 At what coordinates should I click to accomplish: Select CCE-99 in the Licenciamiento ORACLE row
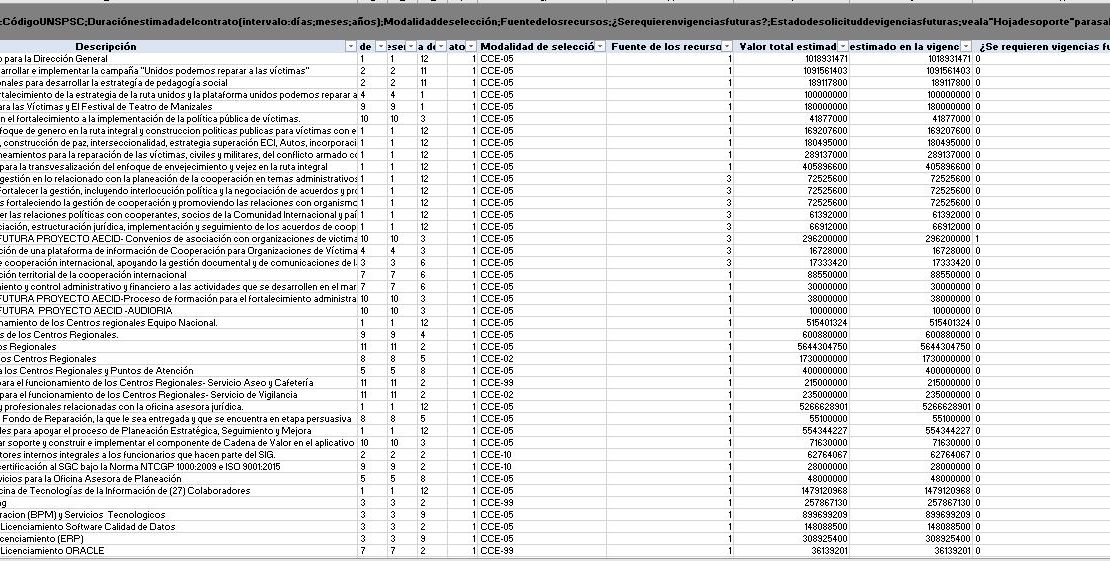542,551
